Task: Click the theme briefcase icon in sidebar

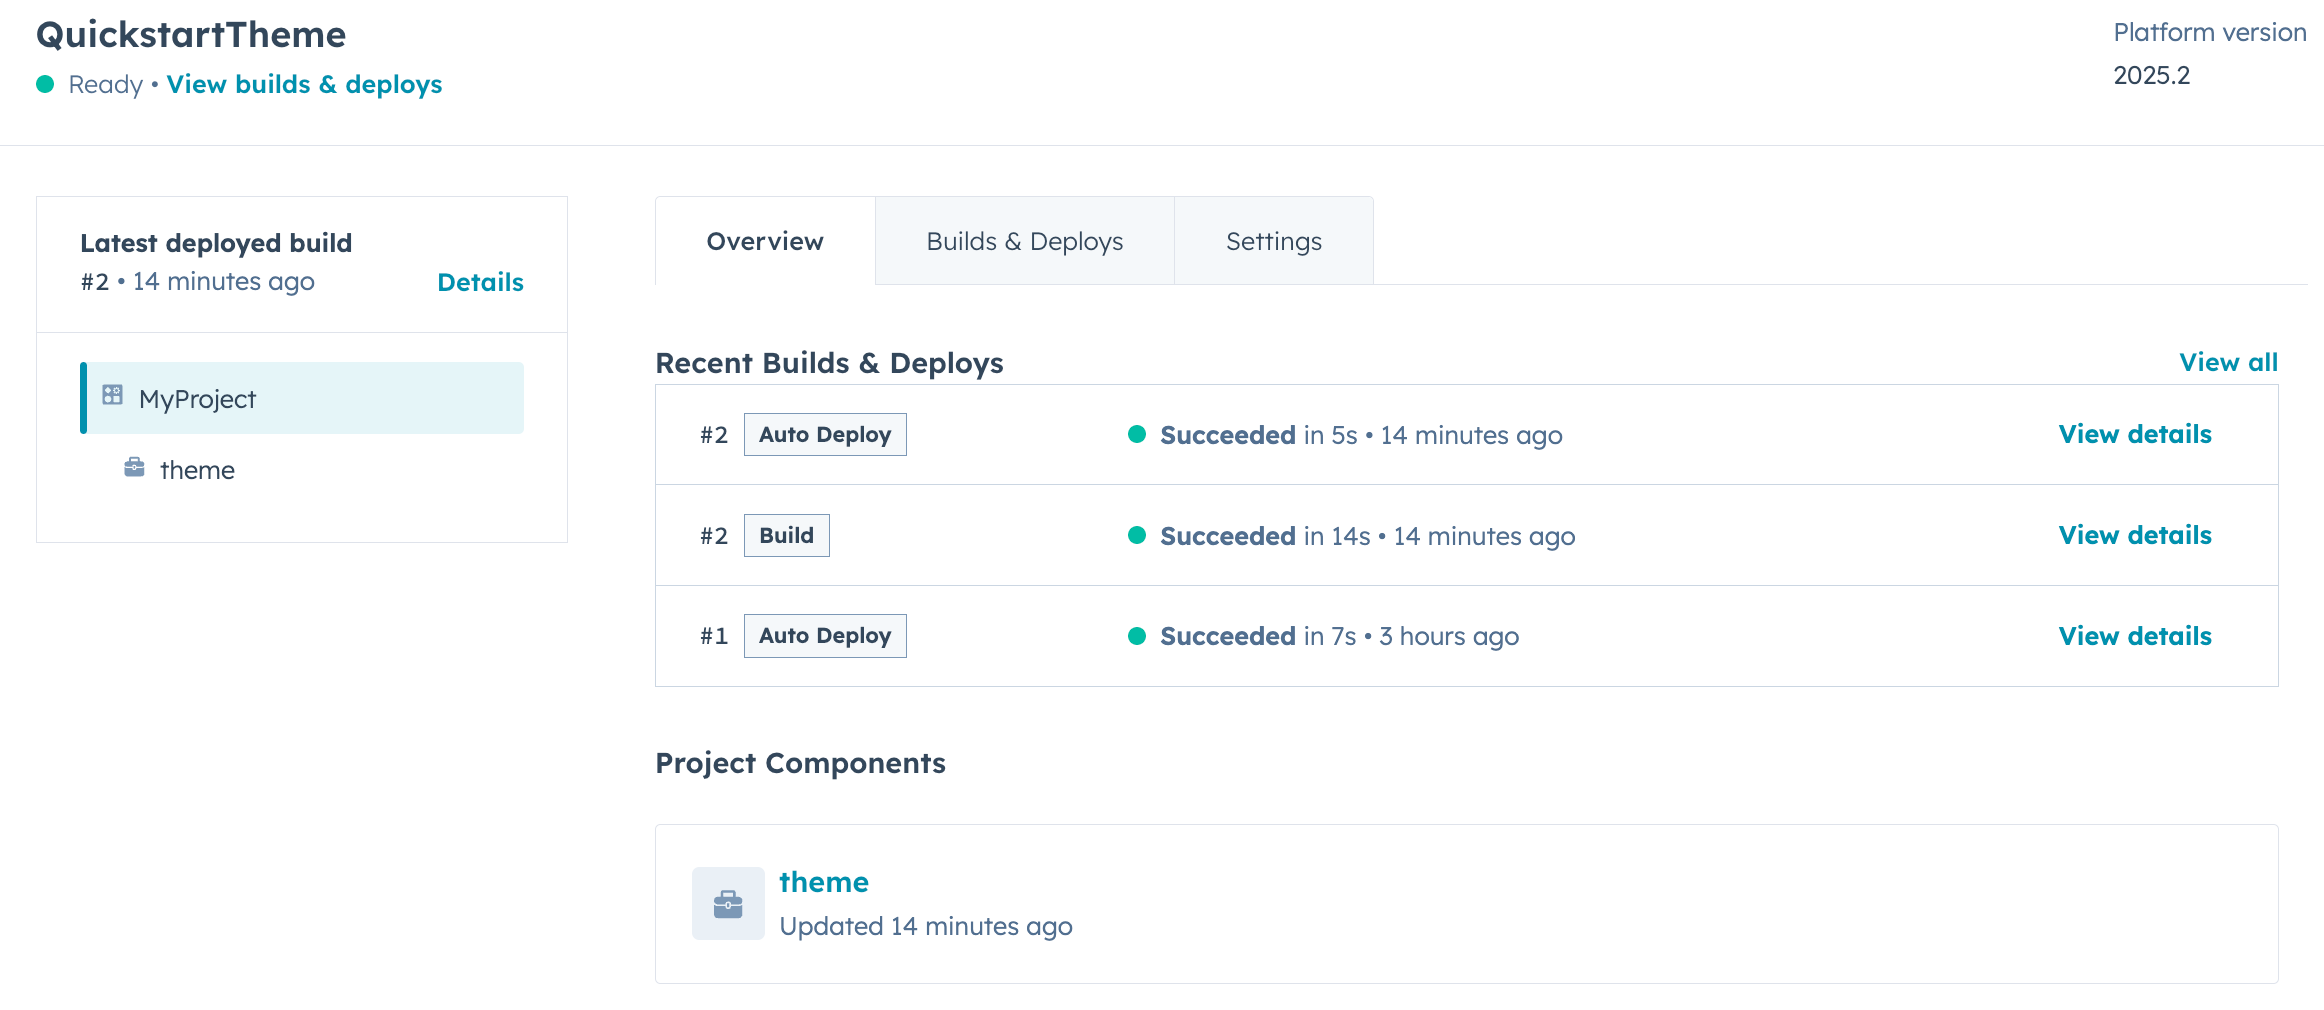Action: (134, 468)
